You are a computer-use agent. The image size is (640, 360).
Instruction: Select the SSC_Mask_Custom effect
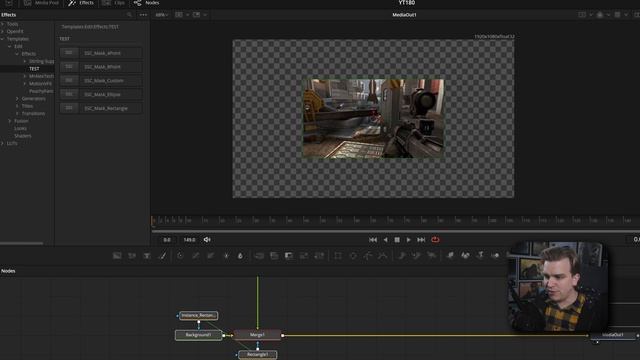tap(101, 81)
